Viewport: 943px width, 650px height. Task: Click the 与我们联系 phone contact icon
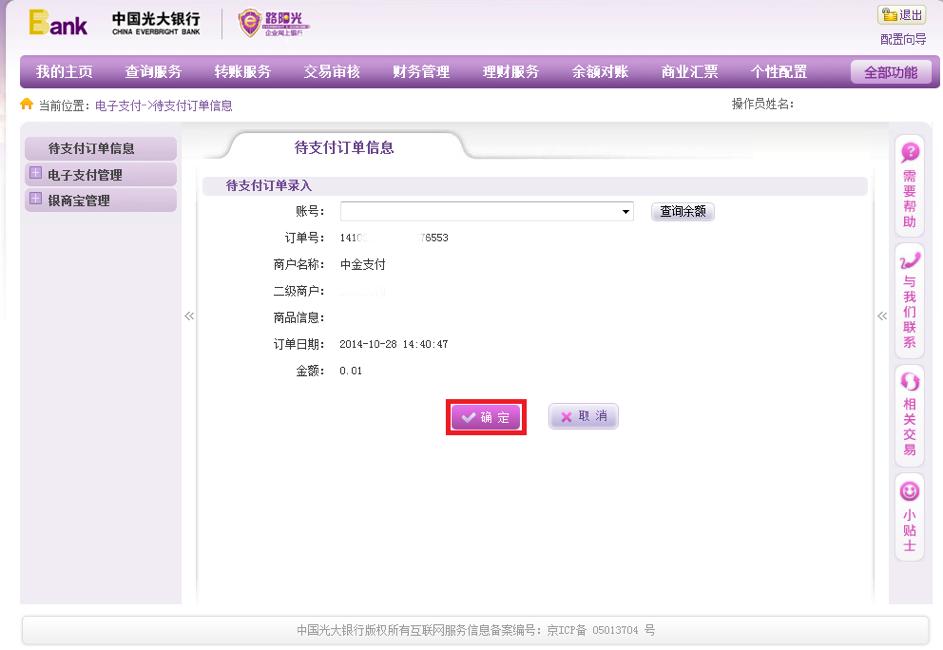pos(908,262)
